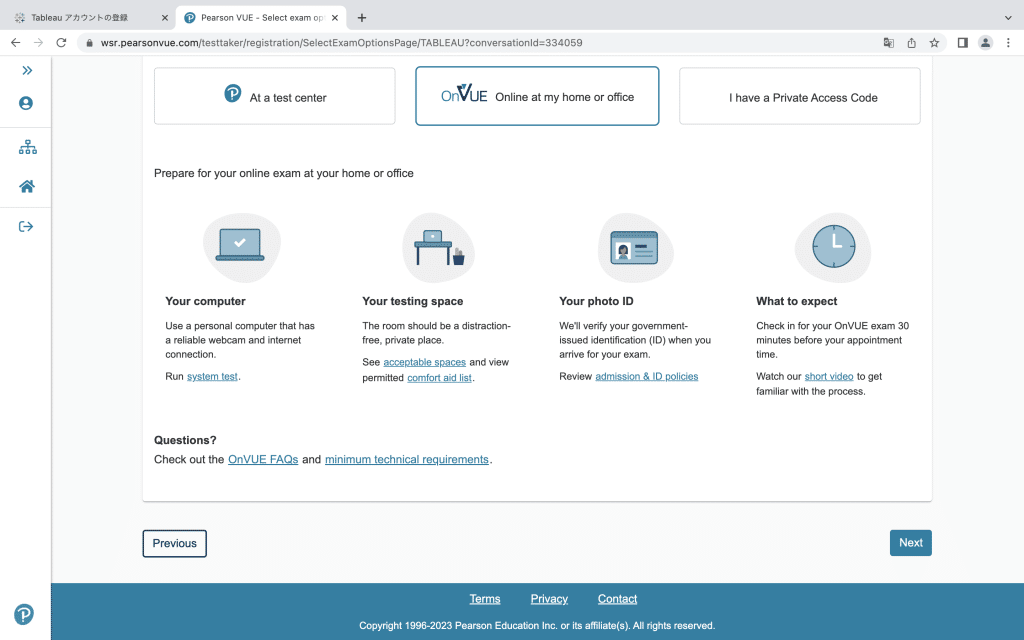Click the Pearson P icon on test center card

232,93
